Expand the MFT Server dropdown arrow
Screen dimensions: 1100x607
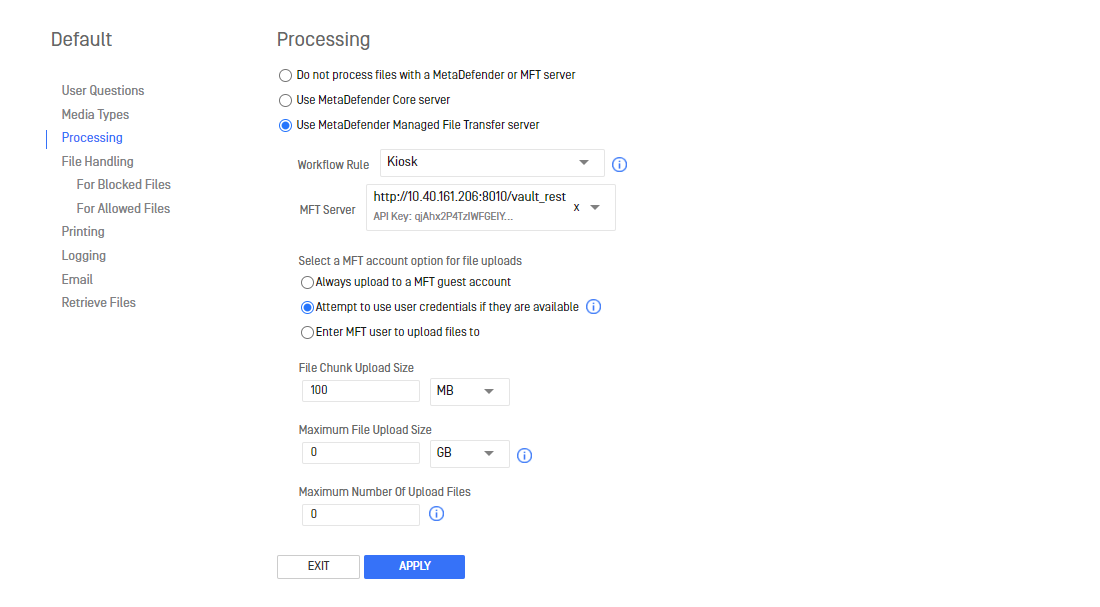(595, 207)
